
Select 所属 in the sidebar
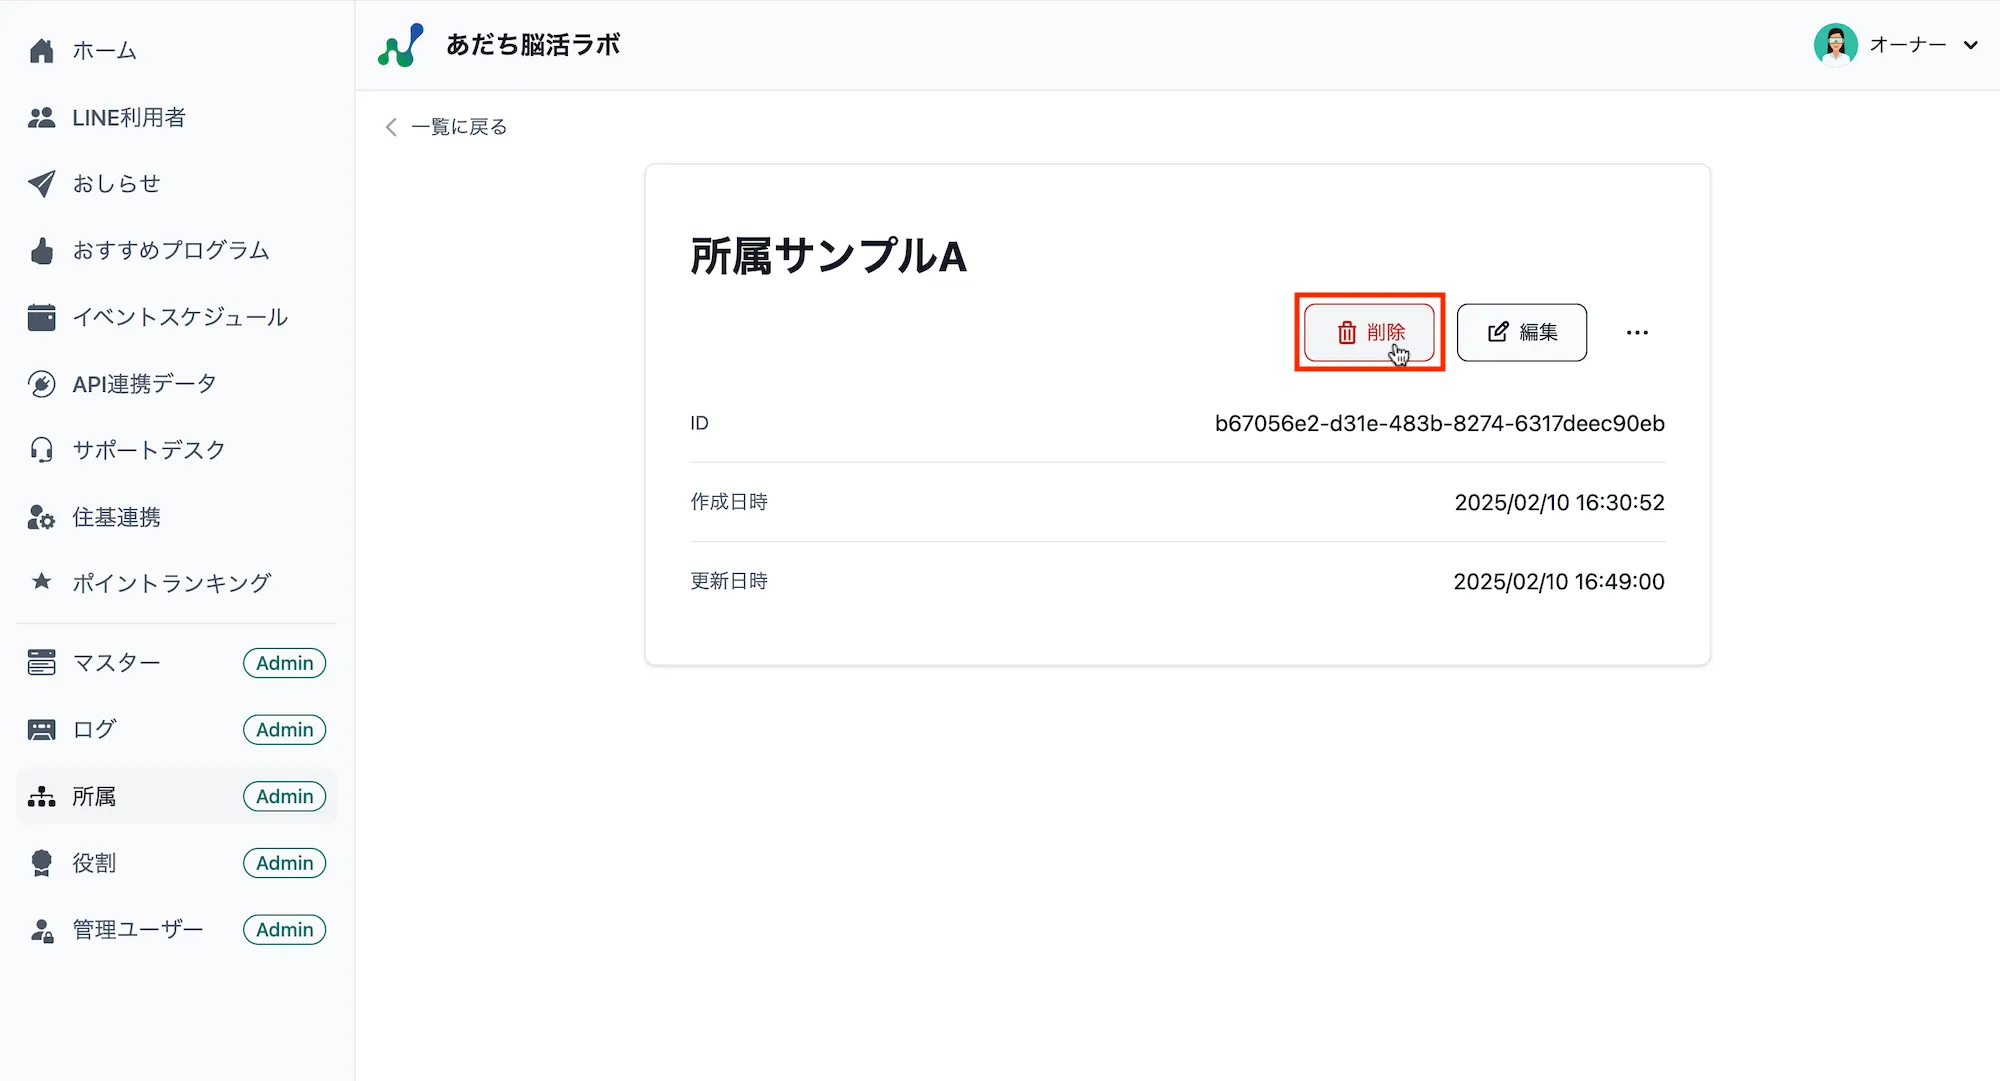coord(177,796)
